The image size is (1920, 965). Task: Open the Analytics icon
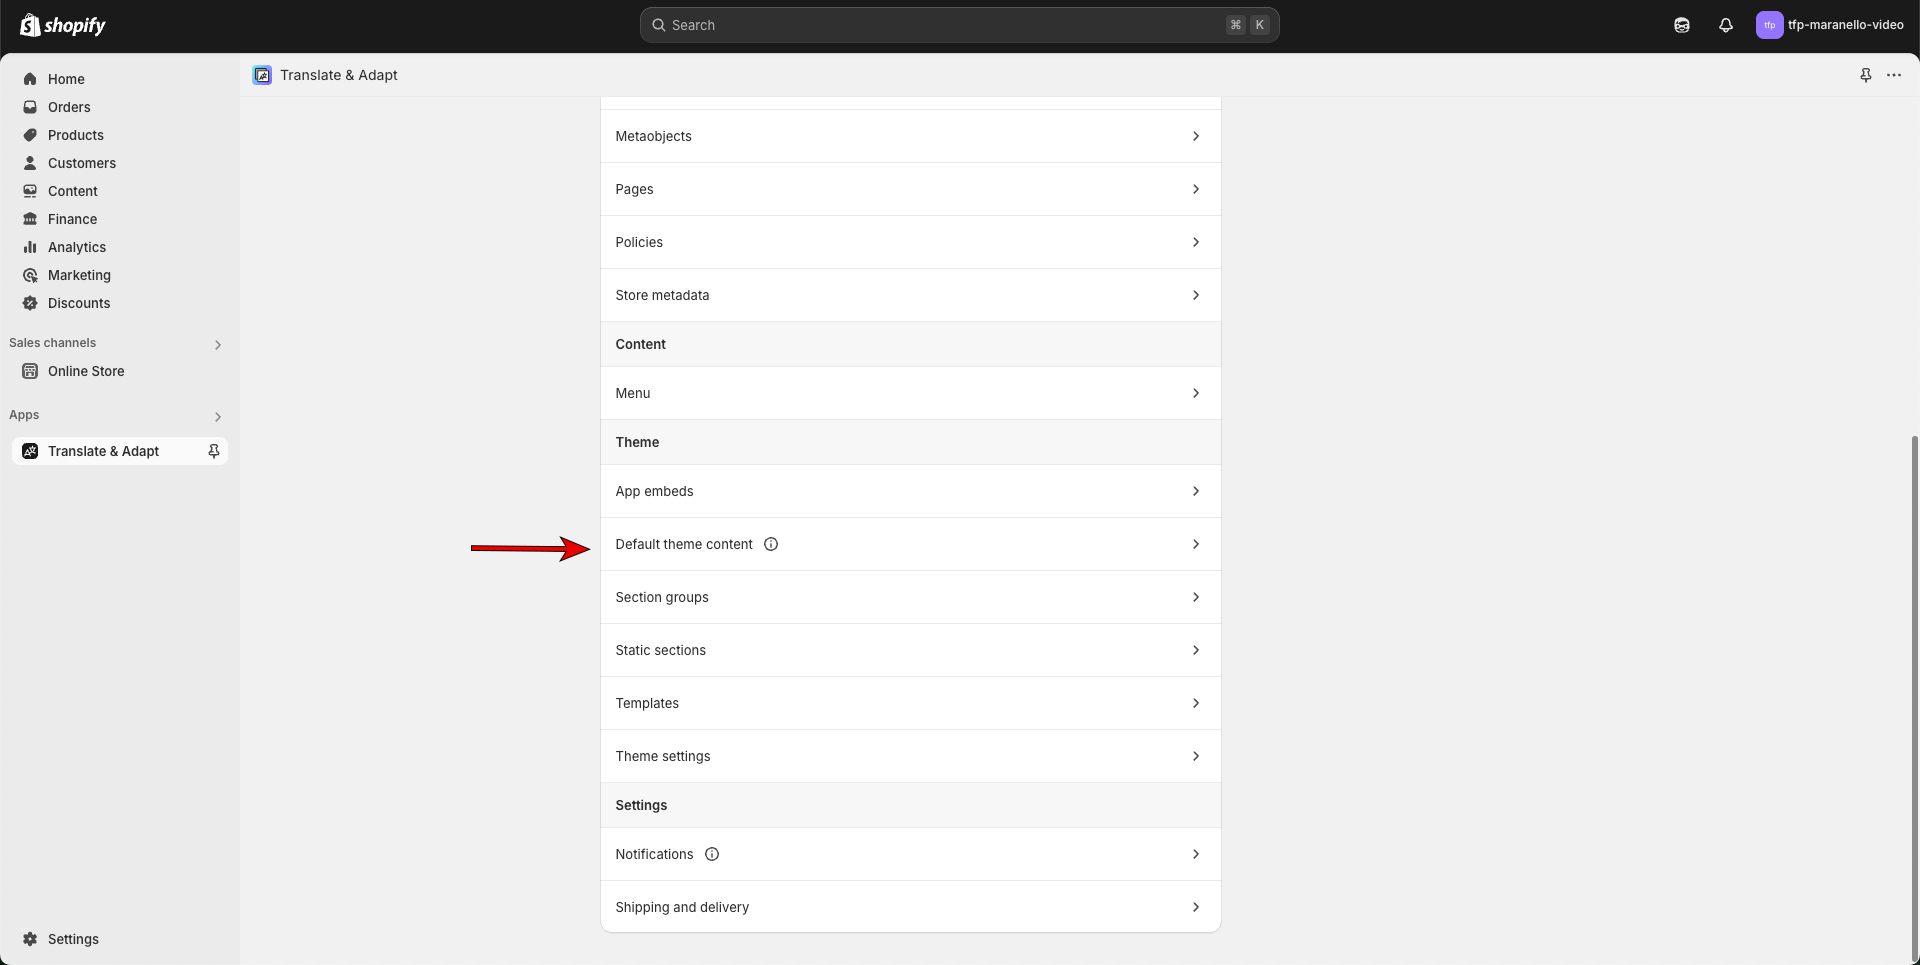(29, 247)
